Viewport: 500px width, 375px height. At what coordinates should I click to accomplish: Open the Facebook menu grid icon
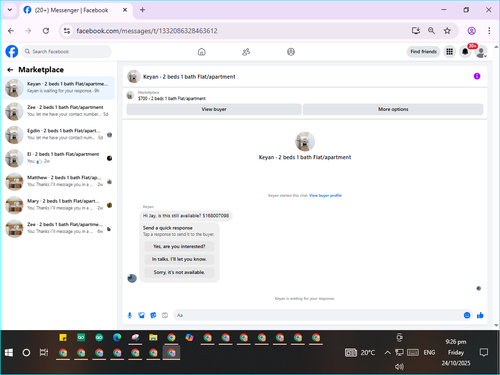pyautogui.click(x=449, y=52)
